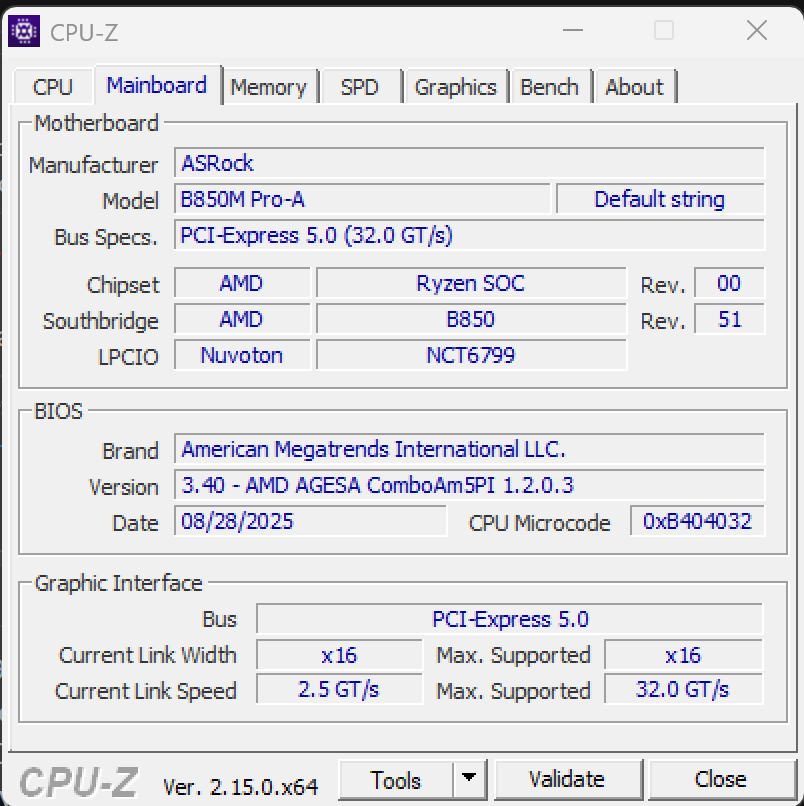Click the BIOS Brand American Megatrends field
The width and height of the screenshot is (804, 806).
pyautogui.click(x=469, y=449)
